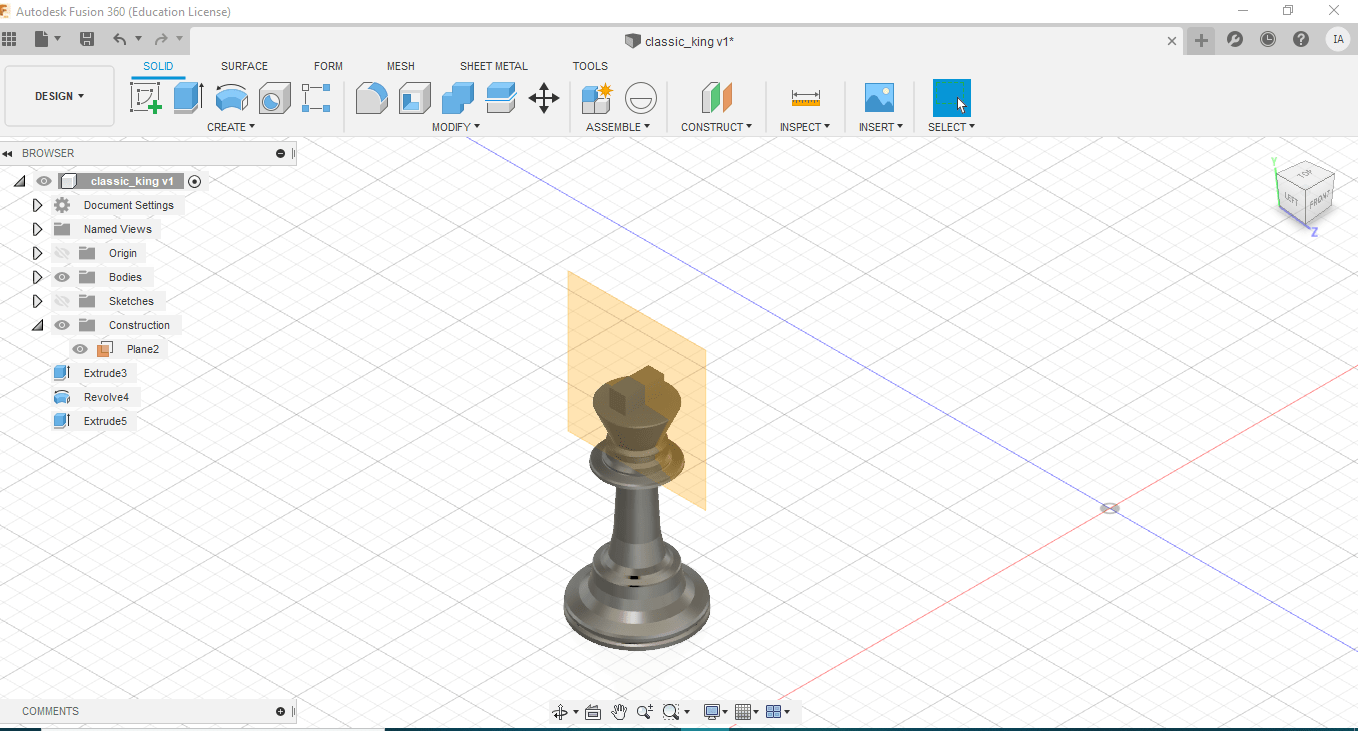Activate the Select tool blue icon
The width and height of the screenshot is (1358, 731).
951,98
